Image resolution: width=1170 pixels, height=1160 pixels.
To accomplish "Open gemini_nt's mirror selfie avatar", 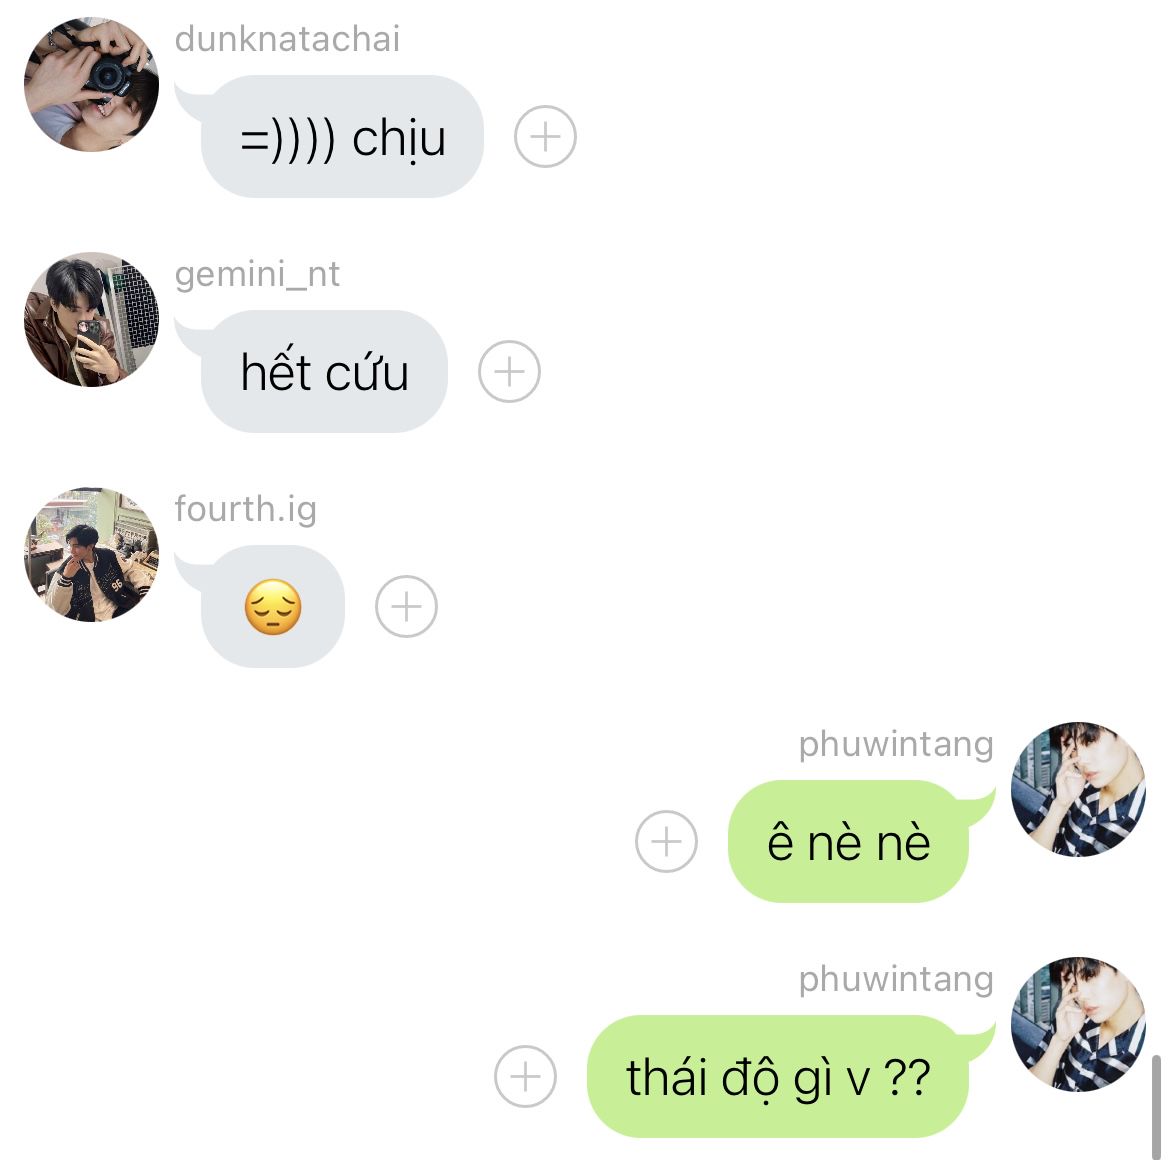I will (91, 319).
